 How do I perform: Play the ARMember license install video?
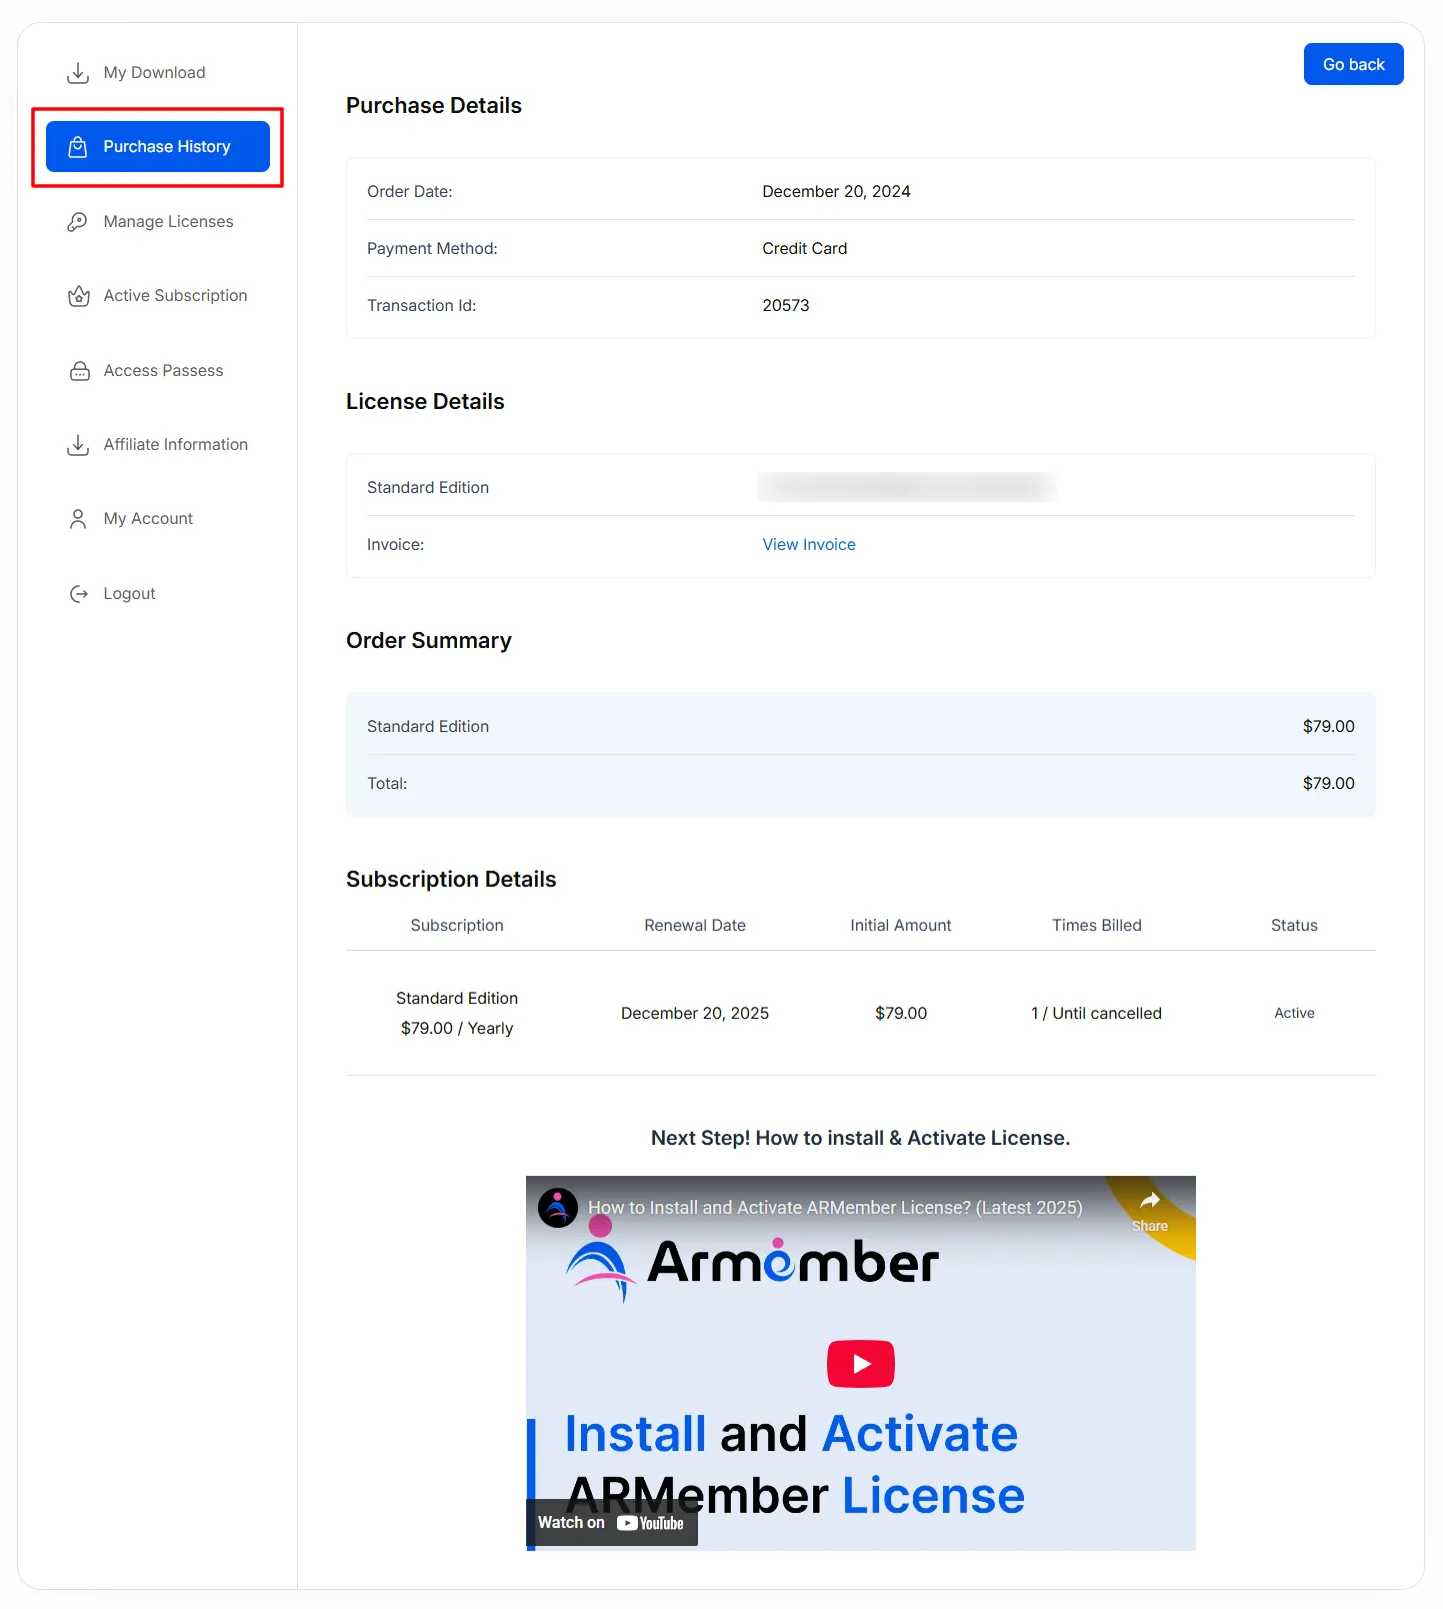click(x=860, y=1364)
